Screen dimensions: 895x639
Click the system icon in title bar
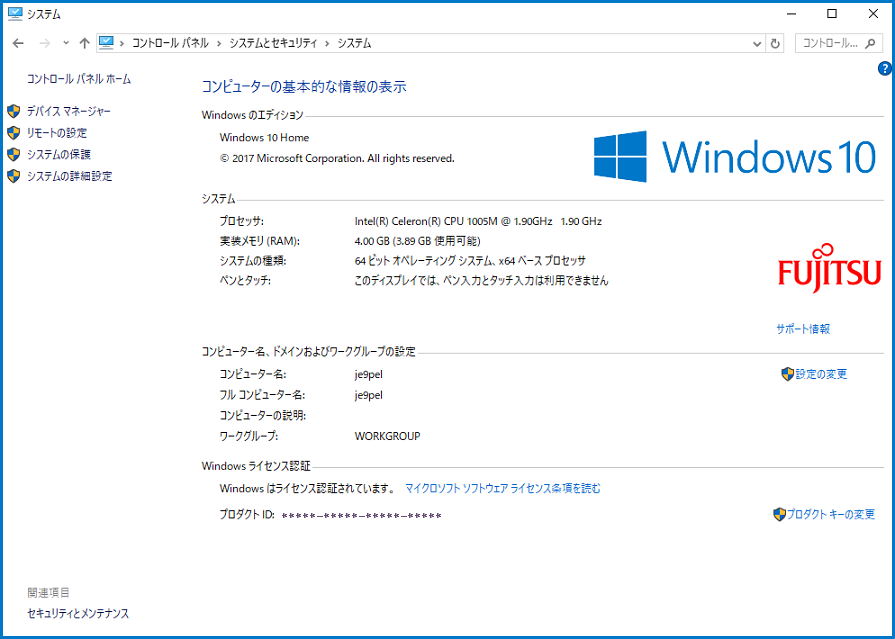click(x=15, y=14)
